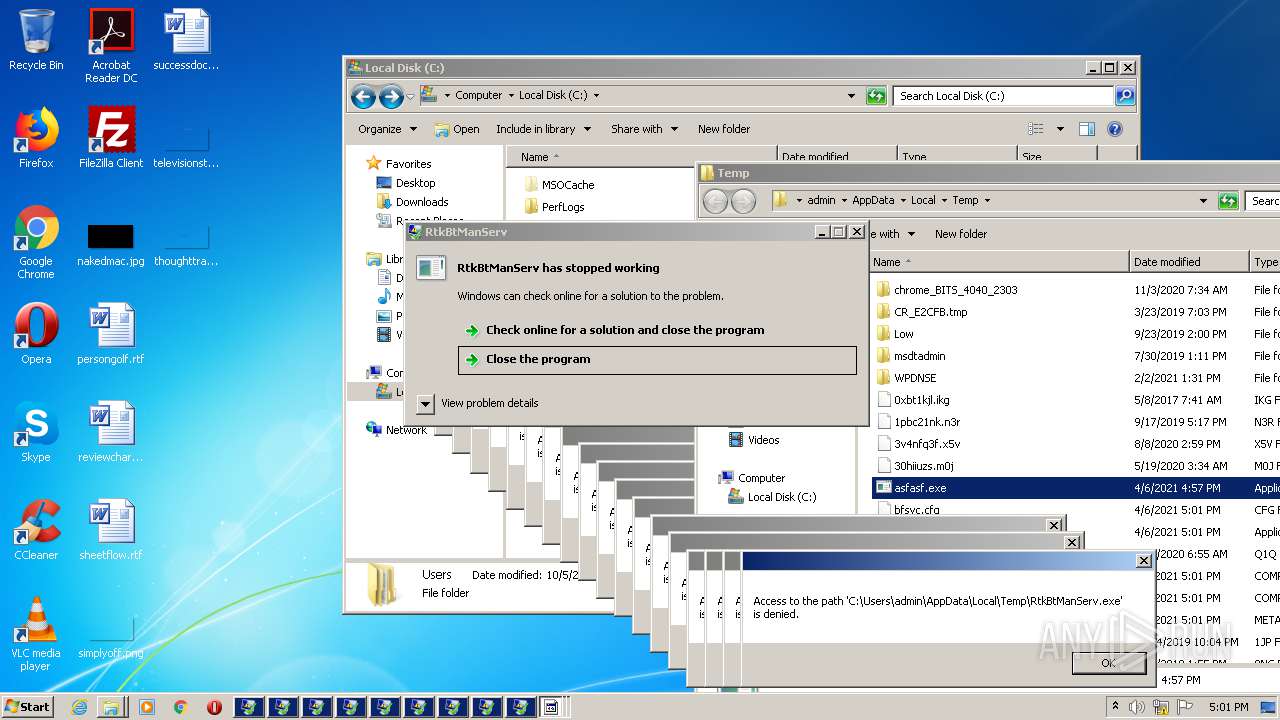Open the Opera browser shortcut
The width and height of the screenshot is (1280, 720).
pos(36,334)
